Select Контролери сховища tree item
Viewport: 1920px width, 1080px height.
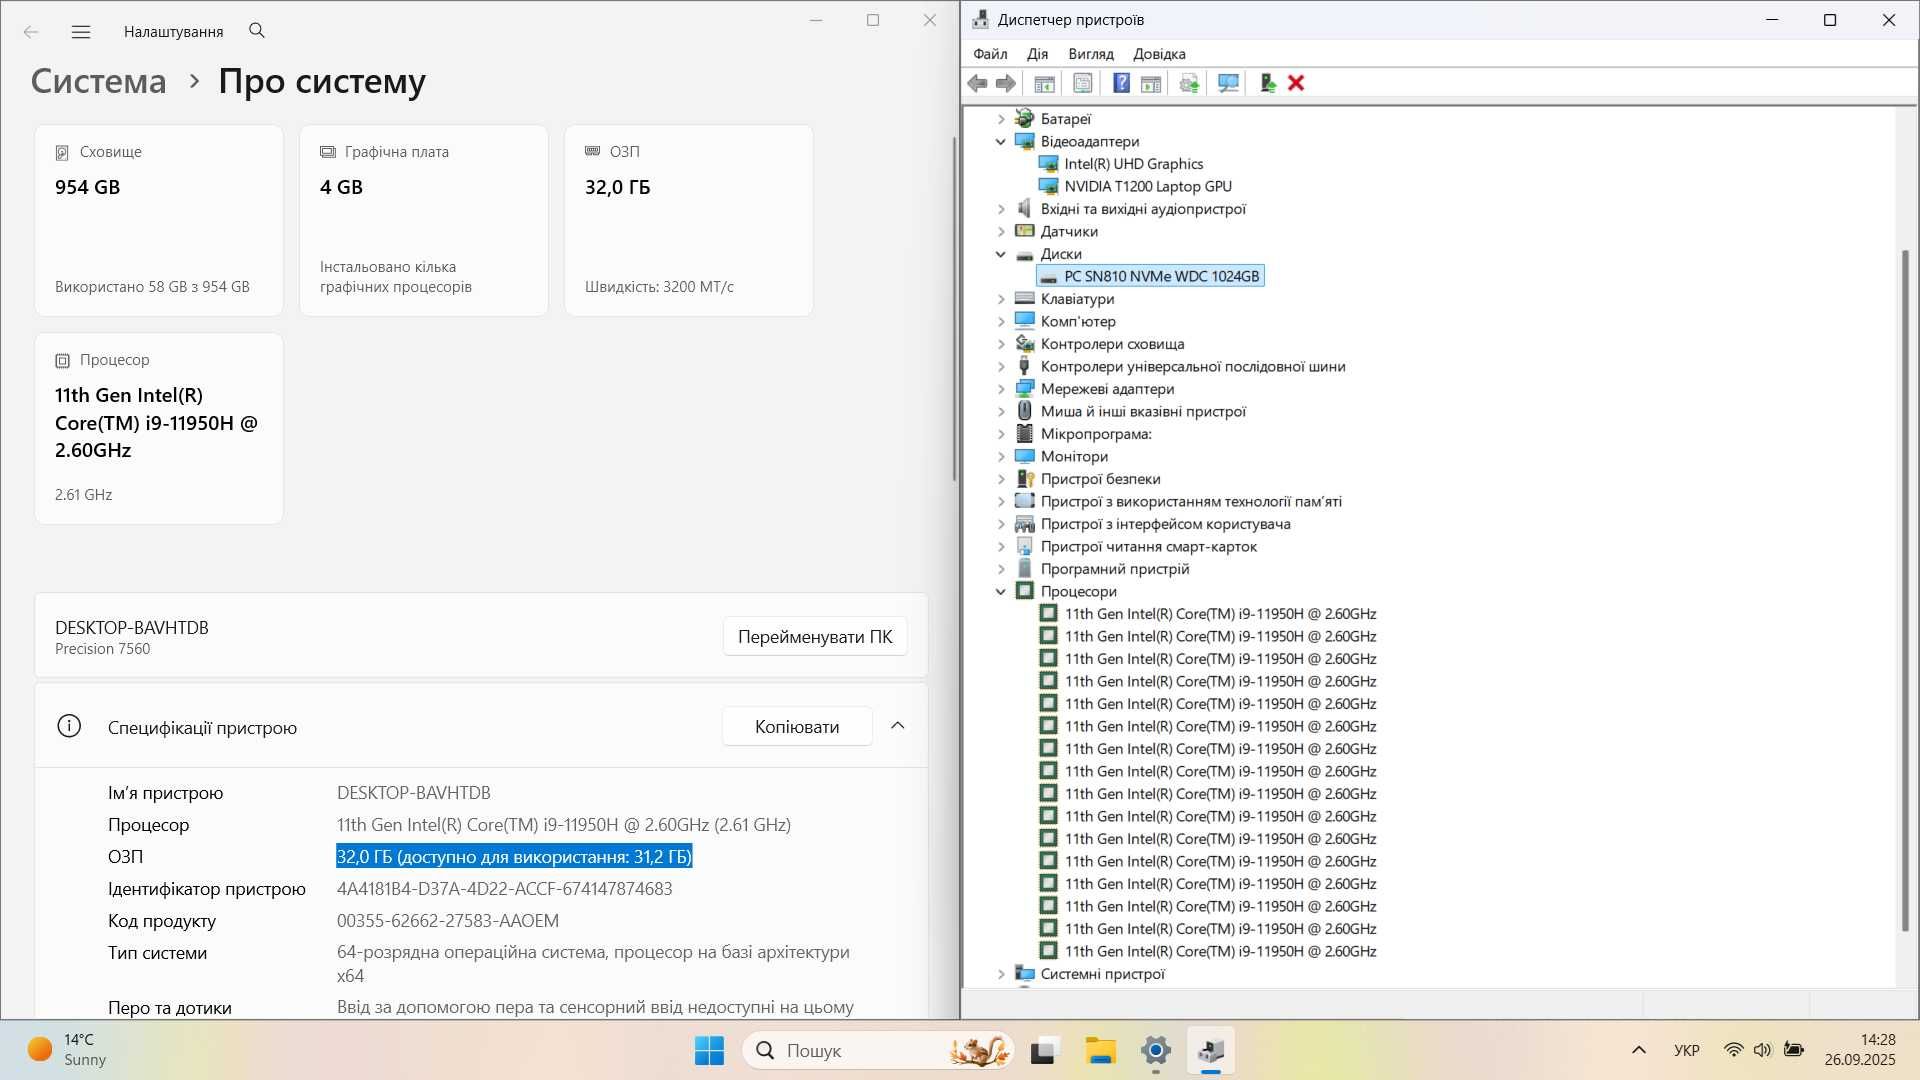click(1112, 344)
